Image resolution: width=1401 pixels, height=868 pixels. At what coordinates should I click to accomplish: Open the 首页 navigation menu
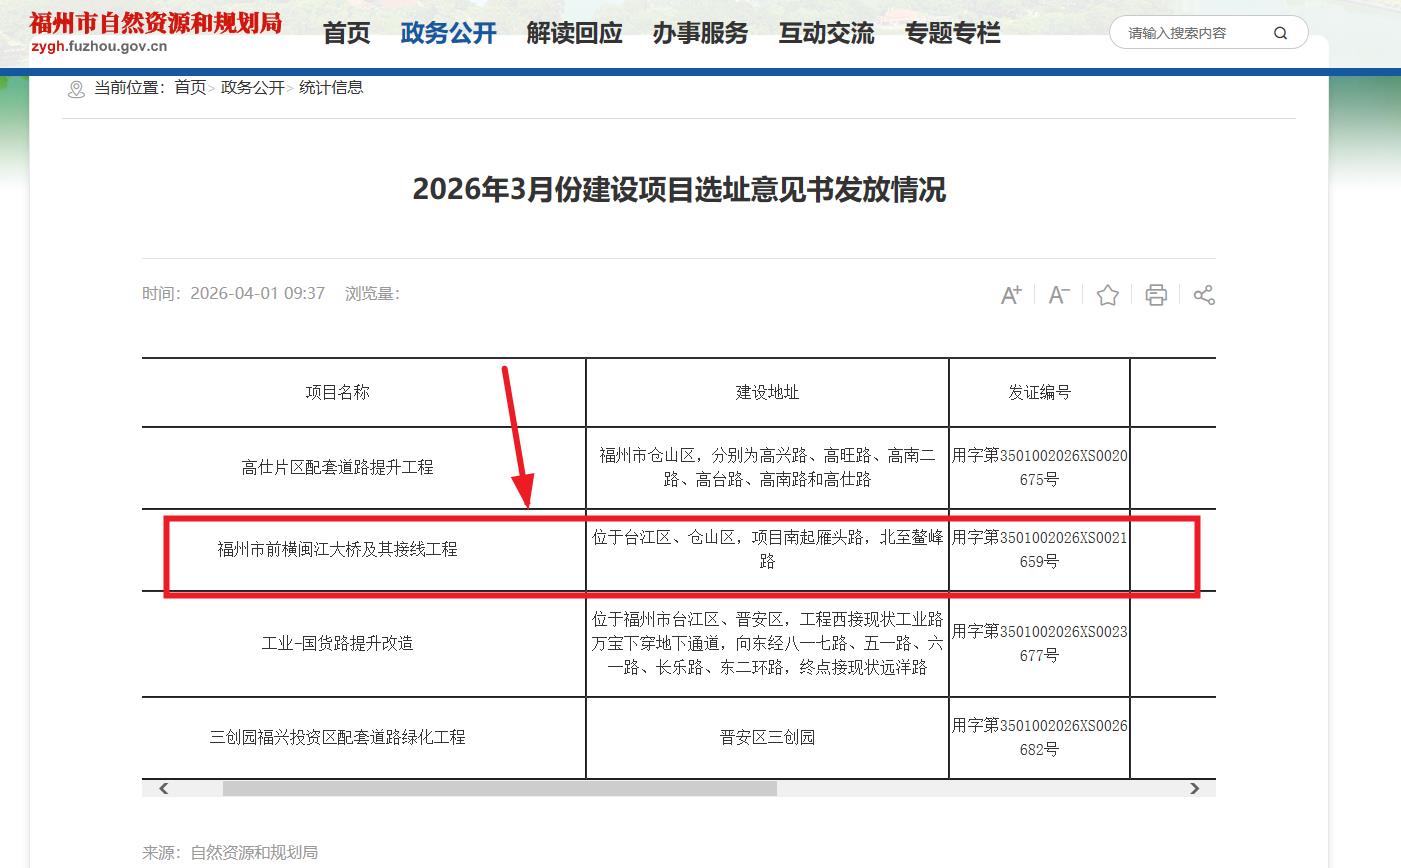(347, 33)
